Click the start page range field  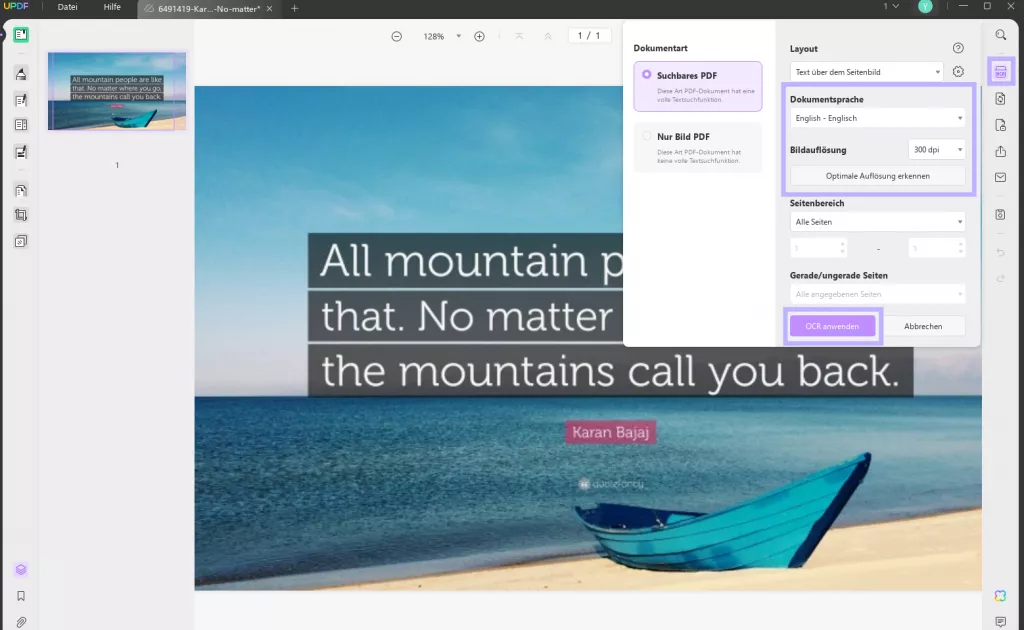click(818, 248)
